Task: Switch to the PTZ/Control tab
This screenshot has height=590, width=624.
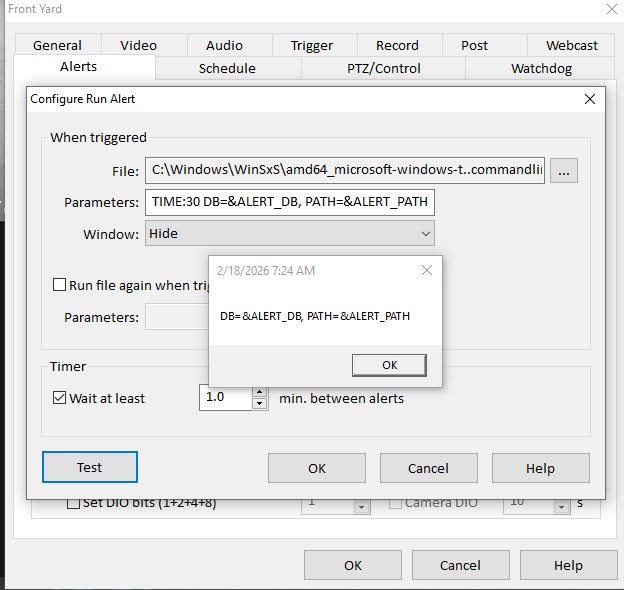Action: 384,68
